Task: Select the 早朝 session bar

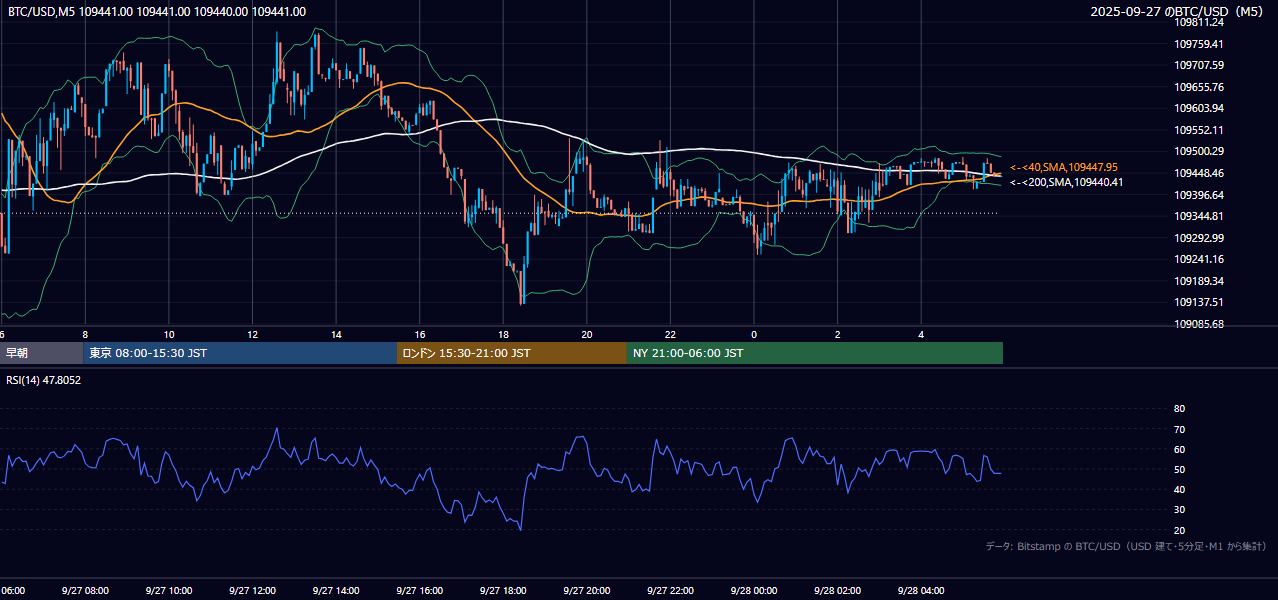Action: (42, 353)
